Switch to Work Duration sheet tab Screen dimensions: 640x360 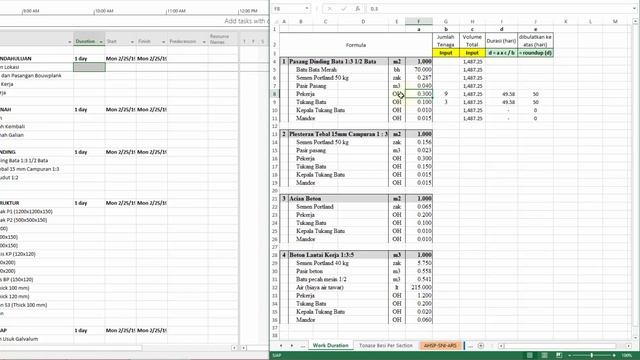tap(331, 346)
